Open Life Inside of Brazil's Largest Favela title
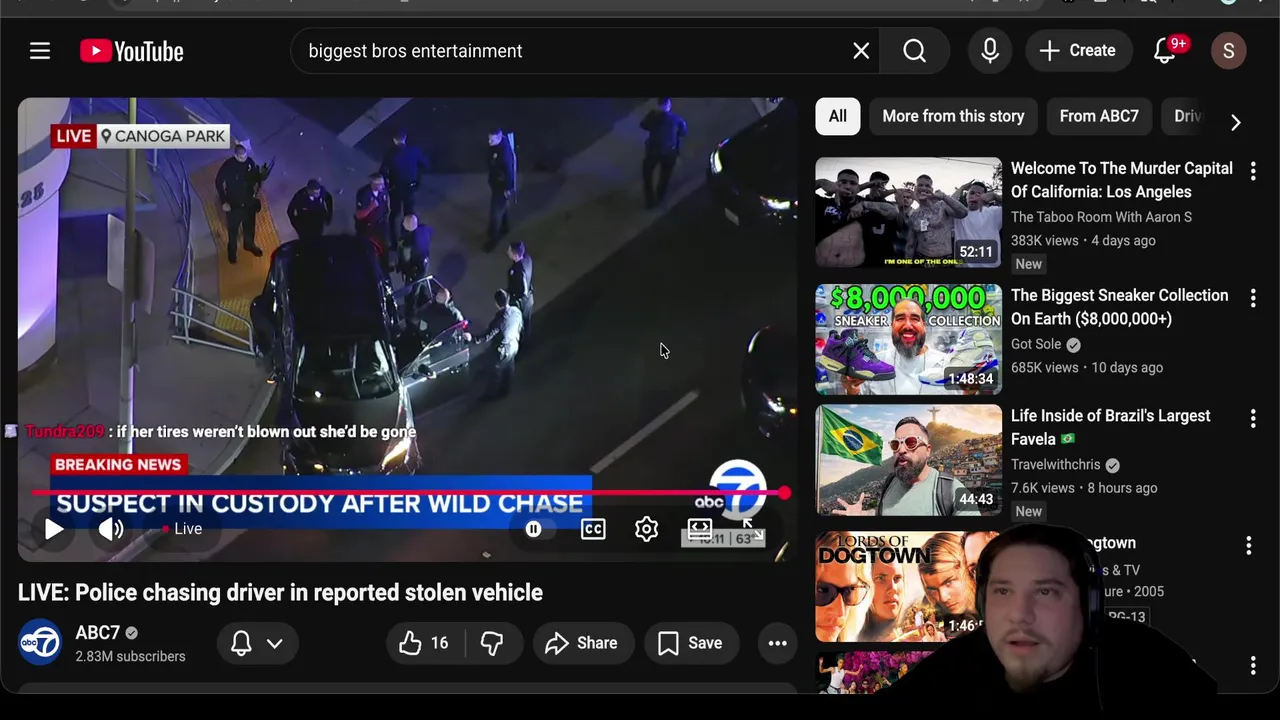 [1110, 427]
